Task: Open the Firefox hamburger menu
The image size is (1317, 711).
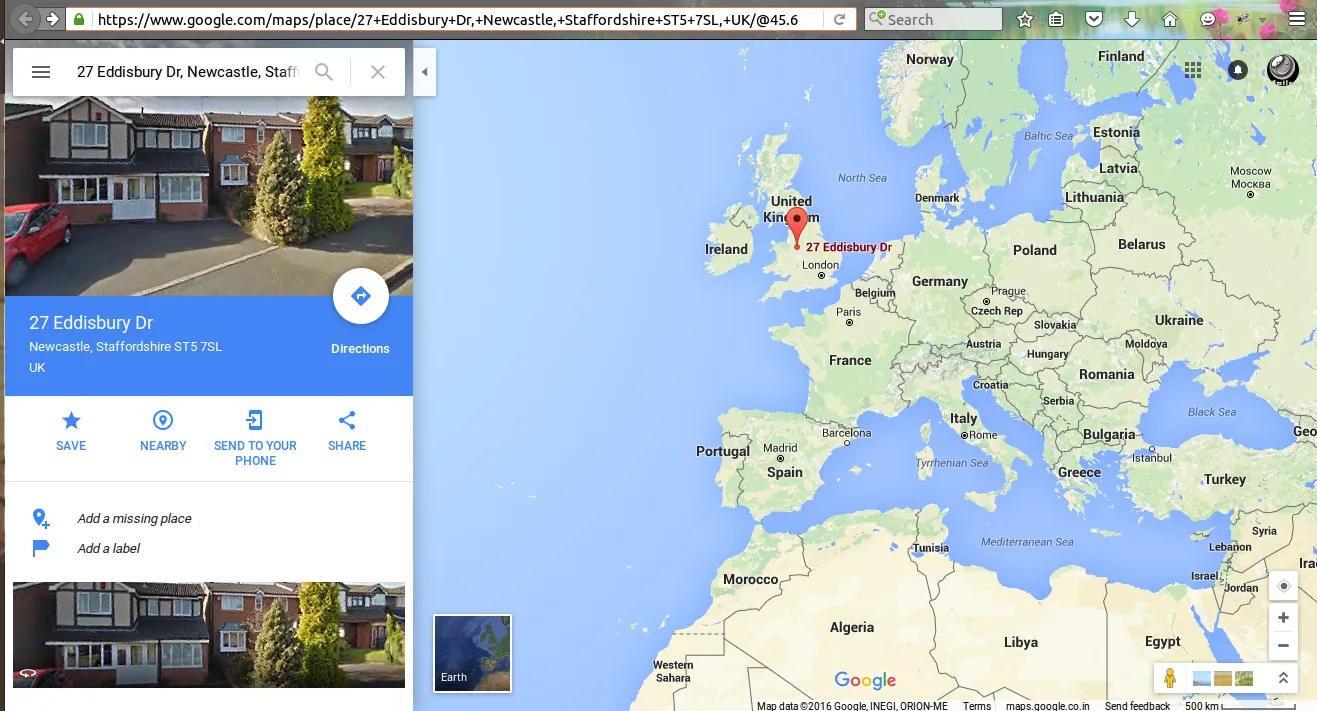Action: click(1297, 19)
